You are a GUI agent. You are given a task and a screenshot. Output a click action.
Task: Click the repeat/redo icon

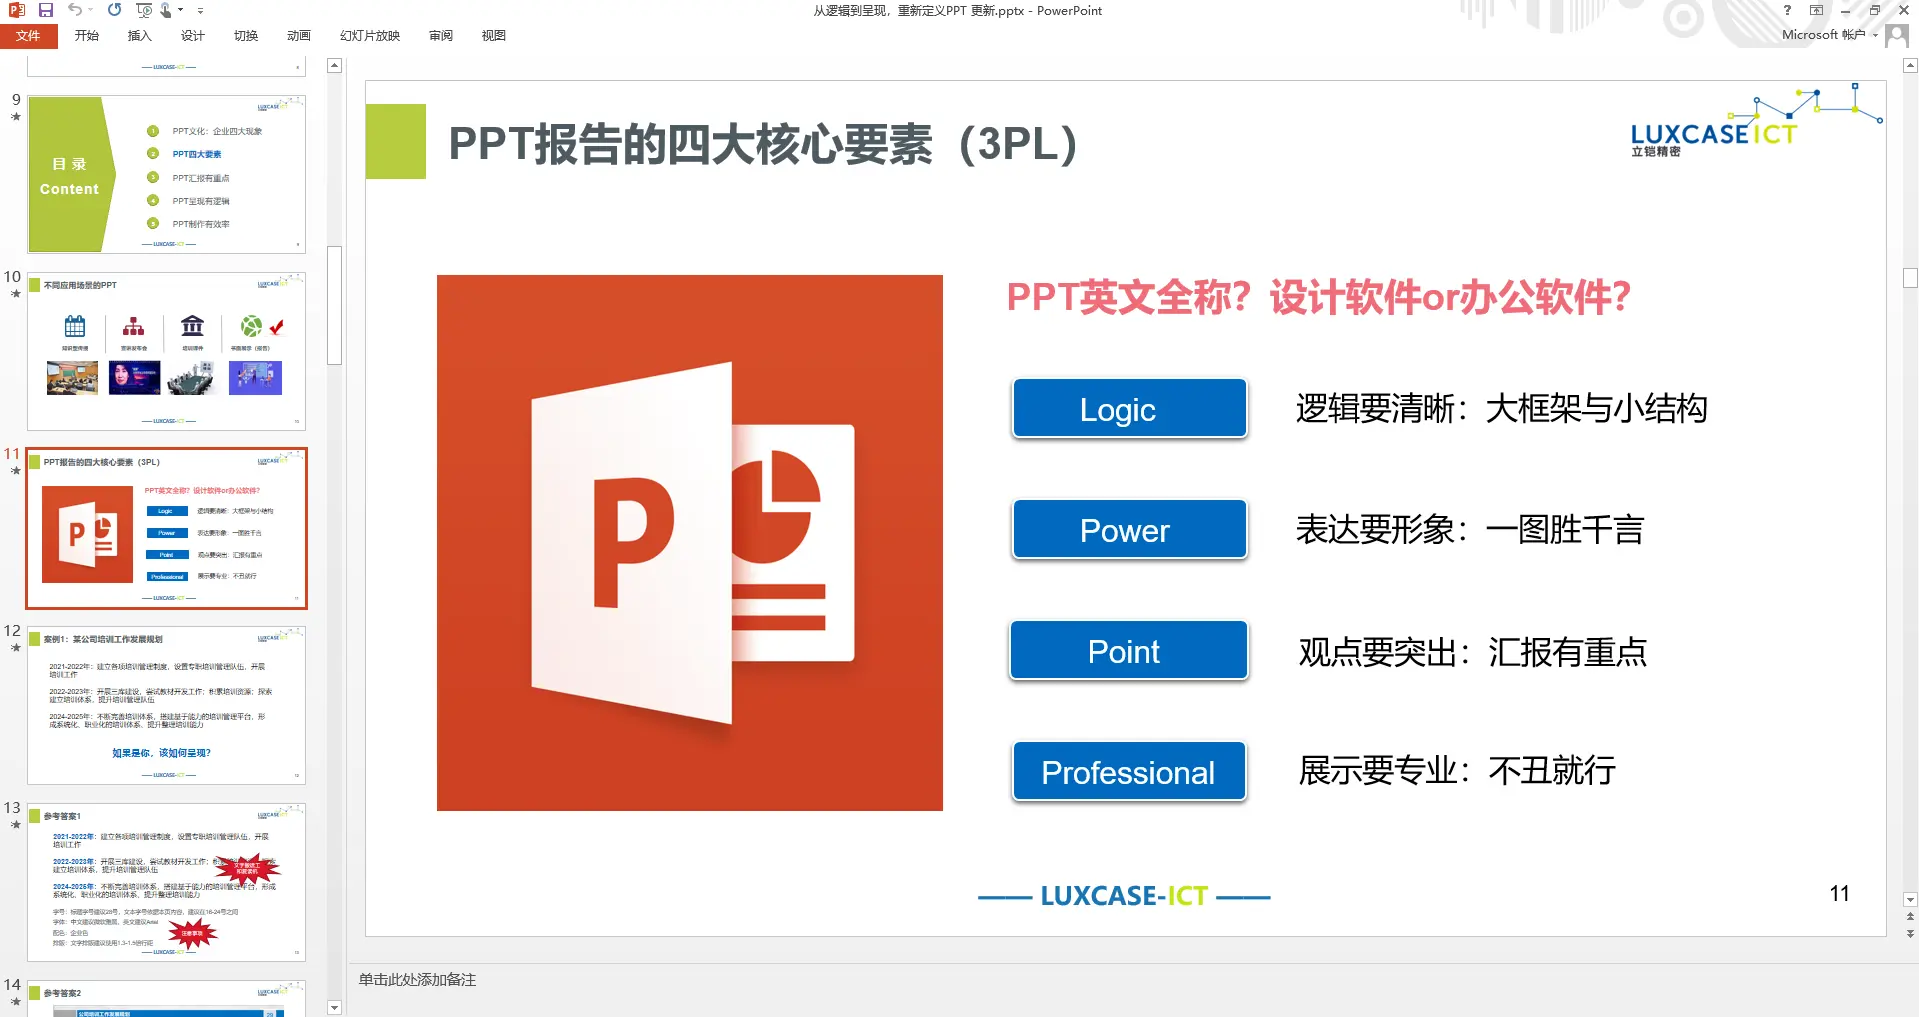[115, 10]
